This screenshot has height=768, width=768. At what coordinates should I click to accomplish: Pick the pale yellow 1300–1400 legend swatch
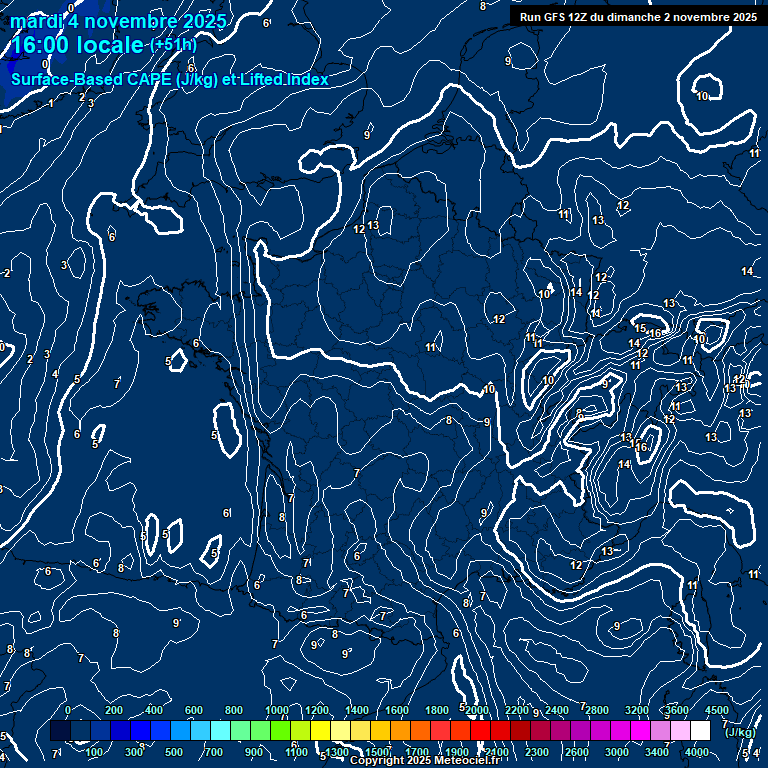point(340,730)
